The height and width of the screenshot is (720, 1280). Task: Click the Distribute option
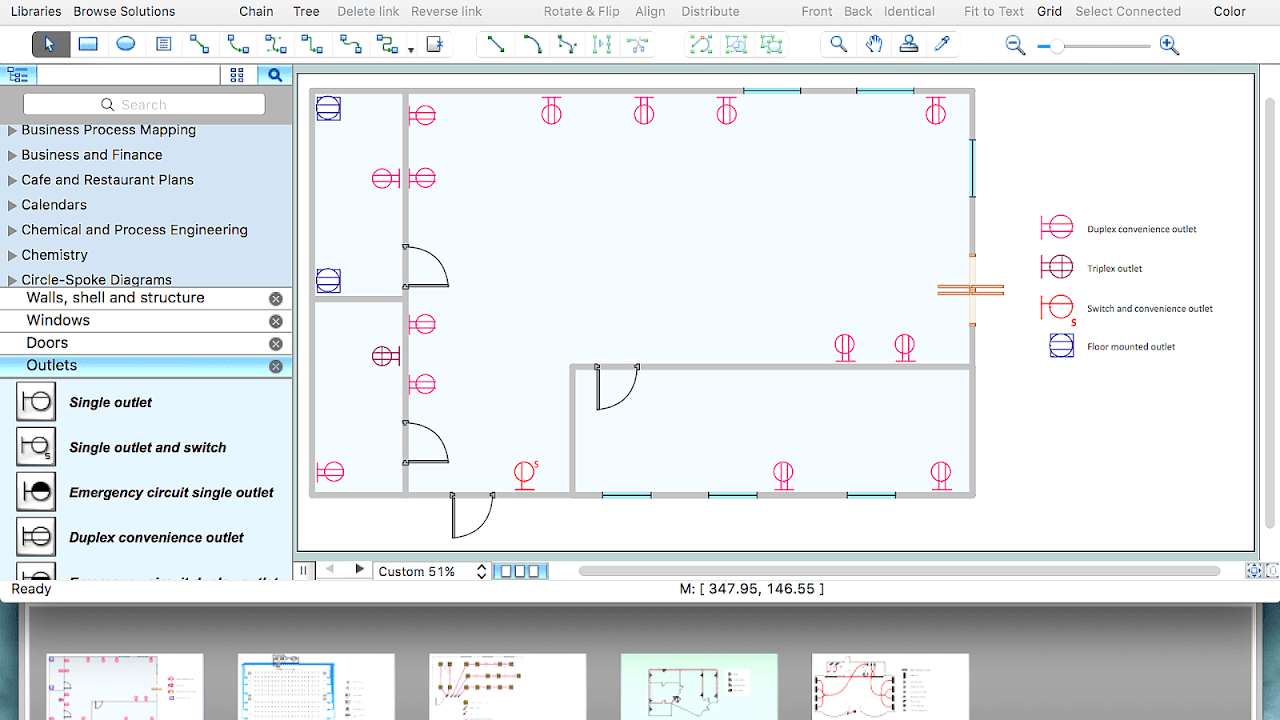click(710, 12)
